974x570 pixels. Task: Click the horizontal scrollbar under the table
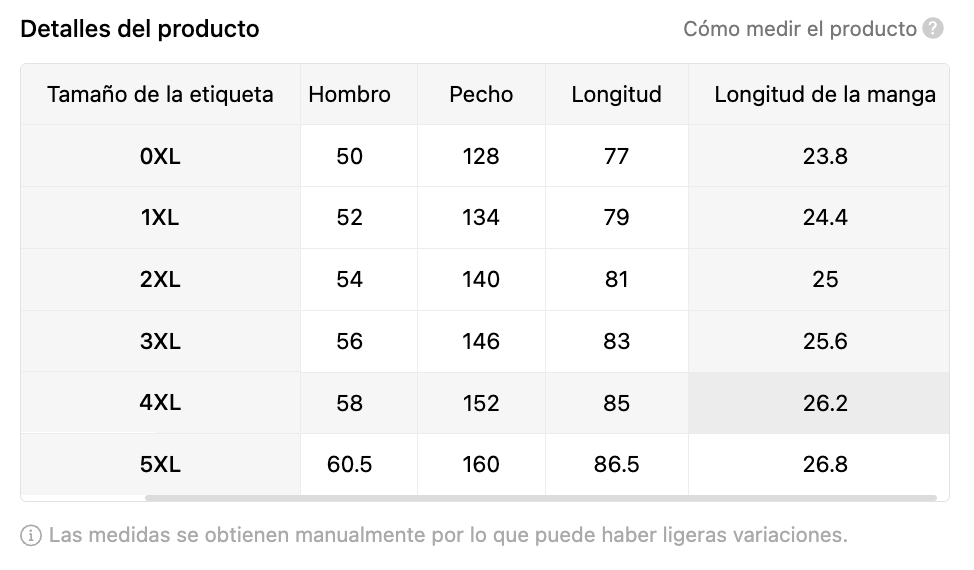(x=540, y=498)
